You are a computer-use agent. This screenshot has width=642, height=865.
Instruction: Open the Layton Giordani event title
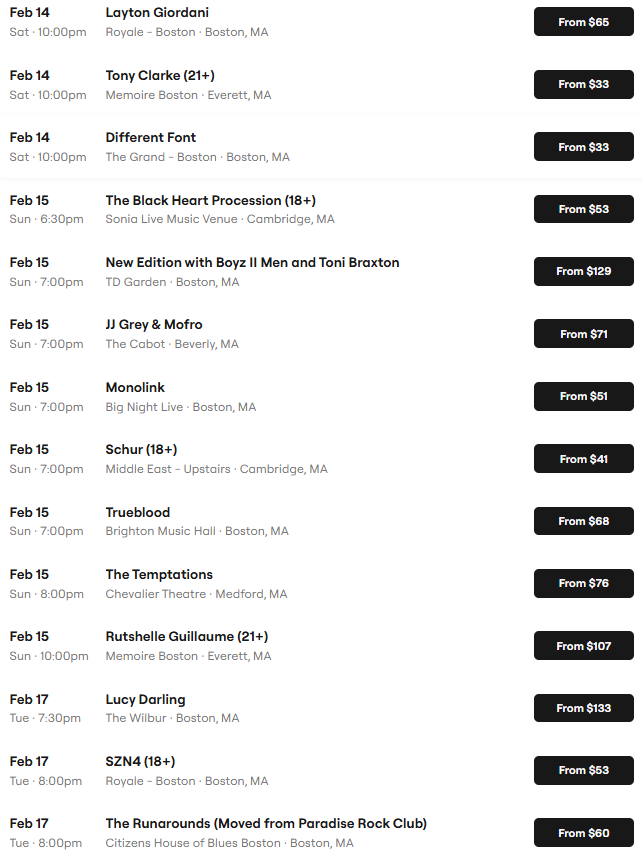(x=157, y=13)
